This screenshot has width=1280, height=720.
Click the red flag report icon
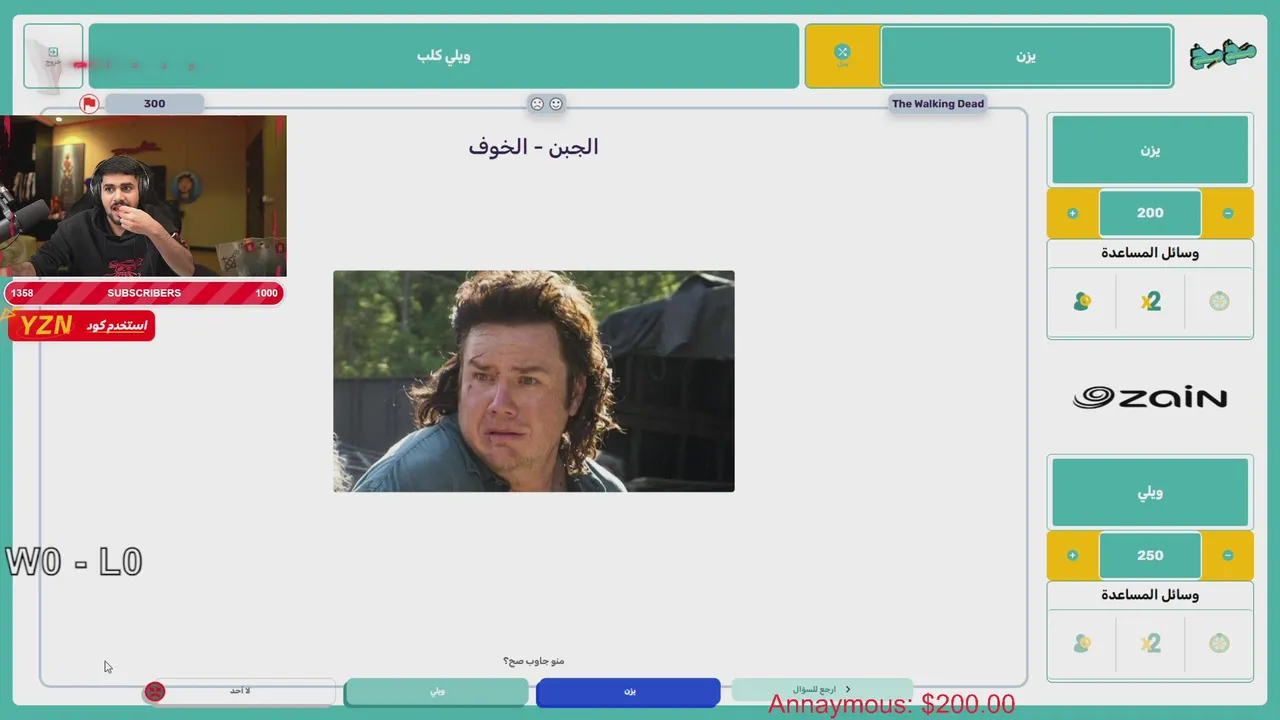point(89,104)
